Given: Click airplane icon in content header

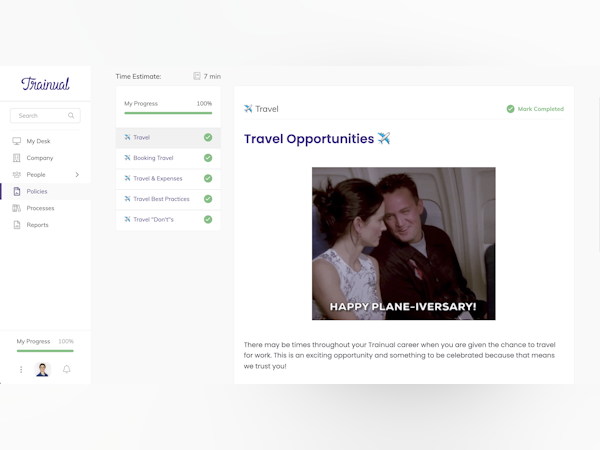Looking at the screenshot, I should (x=248, y=109).
